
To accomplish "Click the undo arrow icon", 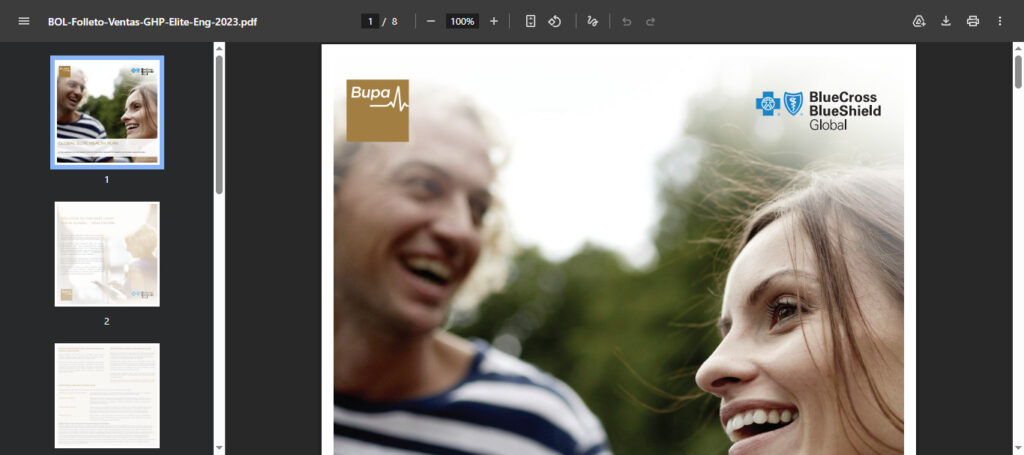I will [627, 22].
